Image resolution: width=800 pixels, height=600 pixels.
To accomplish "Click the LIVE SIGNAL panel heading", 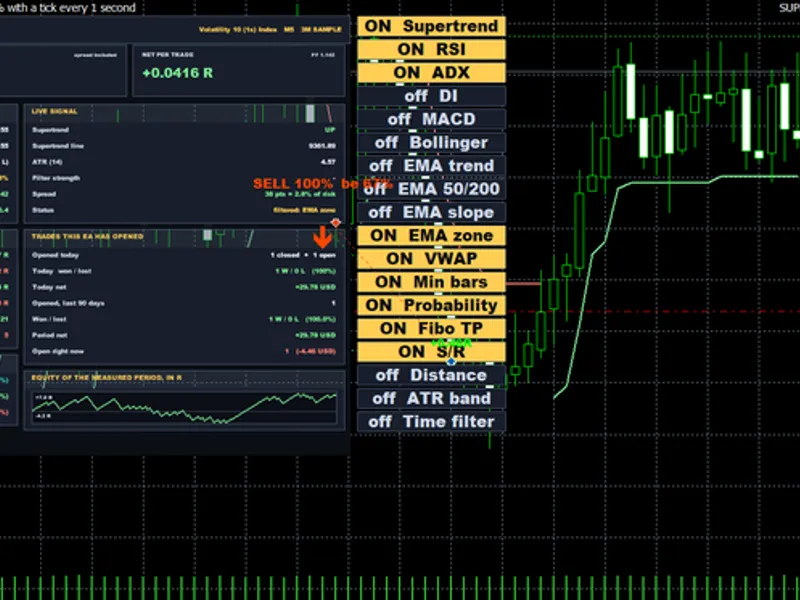I will click(x=54, y=111).
